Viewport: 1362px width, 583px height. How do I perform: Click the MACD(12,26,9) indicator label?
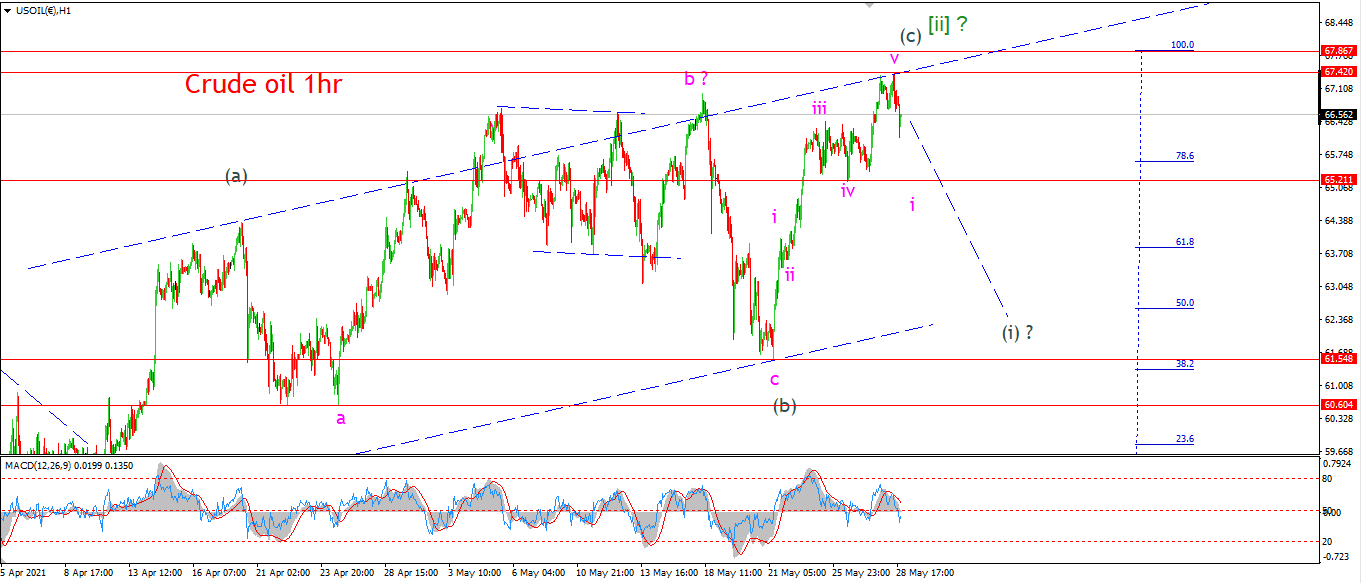[37, 465]
